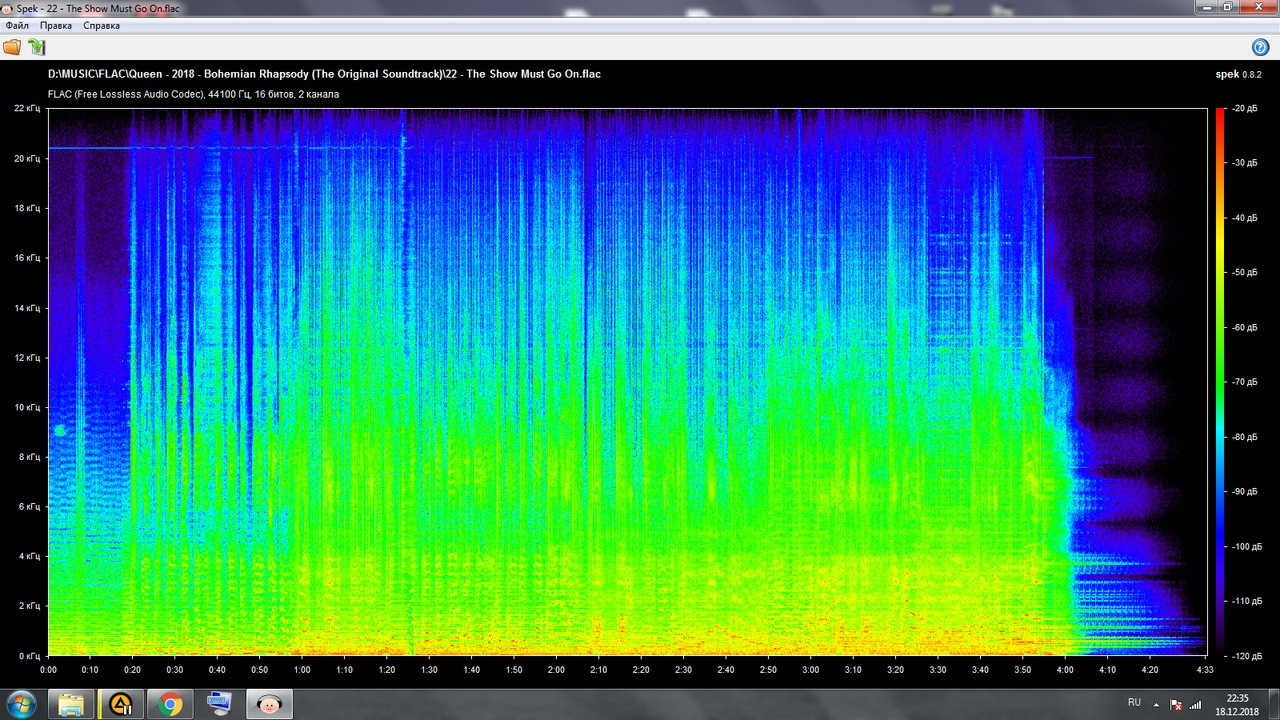Open the Файл menu

click(x=17, y=26)
